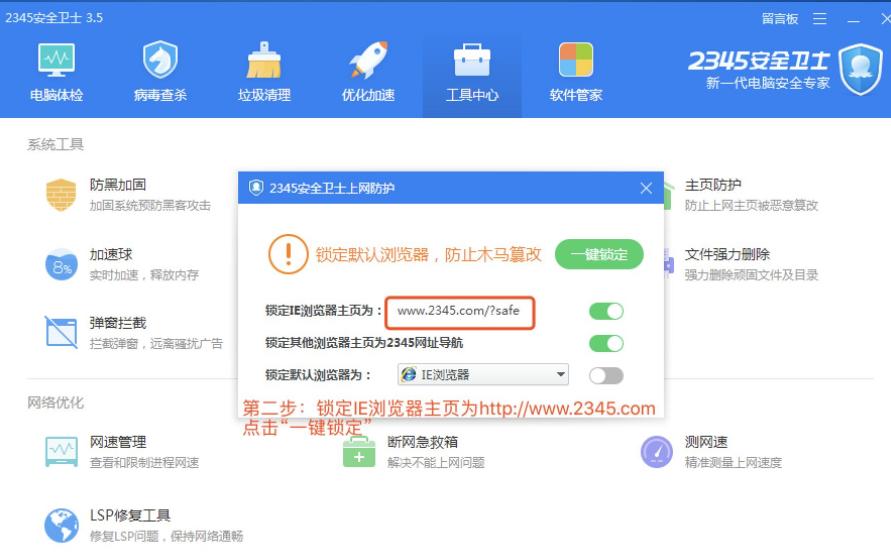Select the LSP修复工具 title
The height and width of the screenshot is (553, 891).
coord(130,515)
